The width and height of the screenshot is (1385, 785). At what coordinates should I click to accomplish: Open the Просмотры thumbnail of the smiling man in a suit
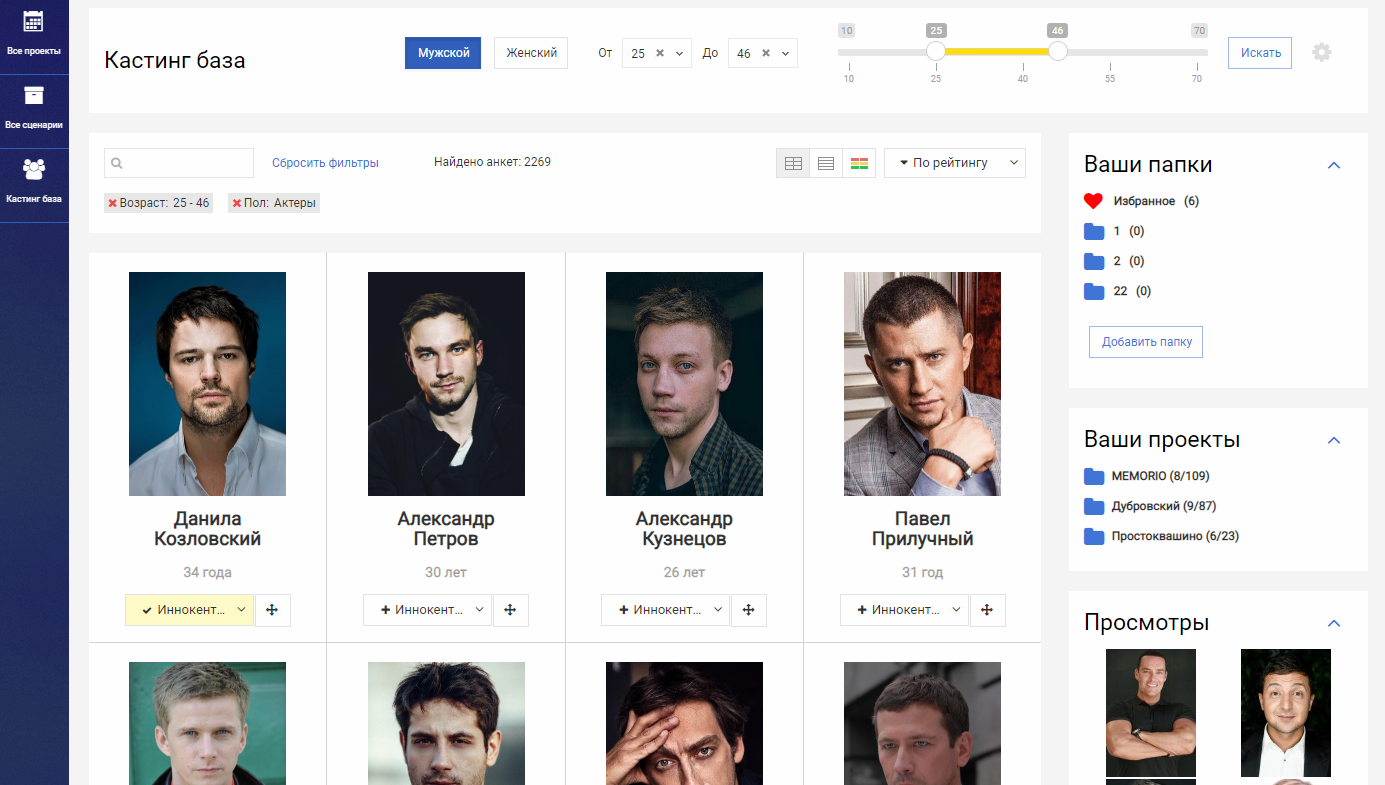point(1286,713)
